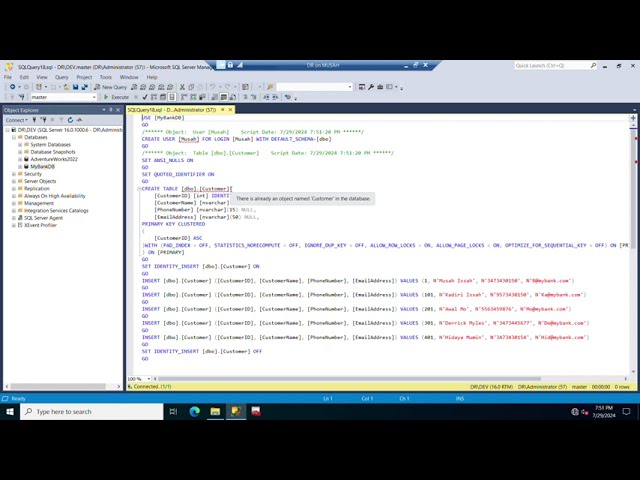Close the Object Explorer panel
This screenshot has height=480, width=640.
click(118, 110)
